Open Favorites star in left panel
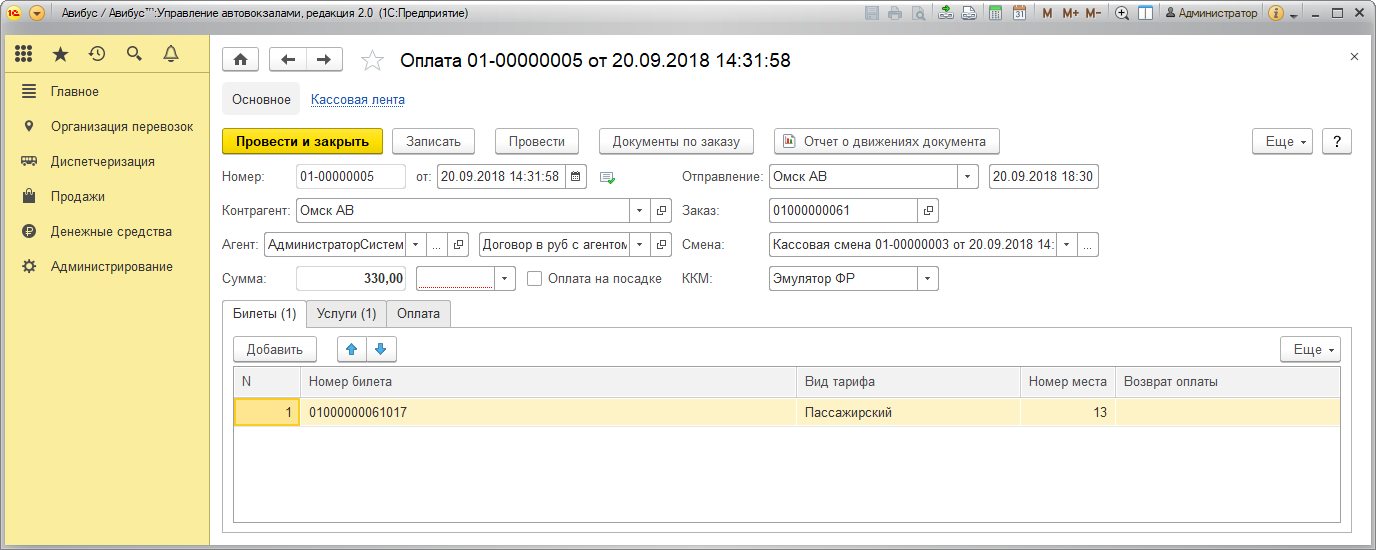 (60, 54)
